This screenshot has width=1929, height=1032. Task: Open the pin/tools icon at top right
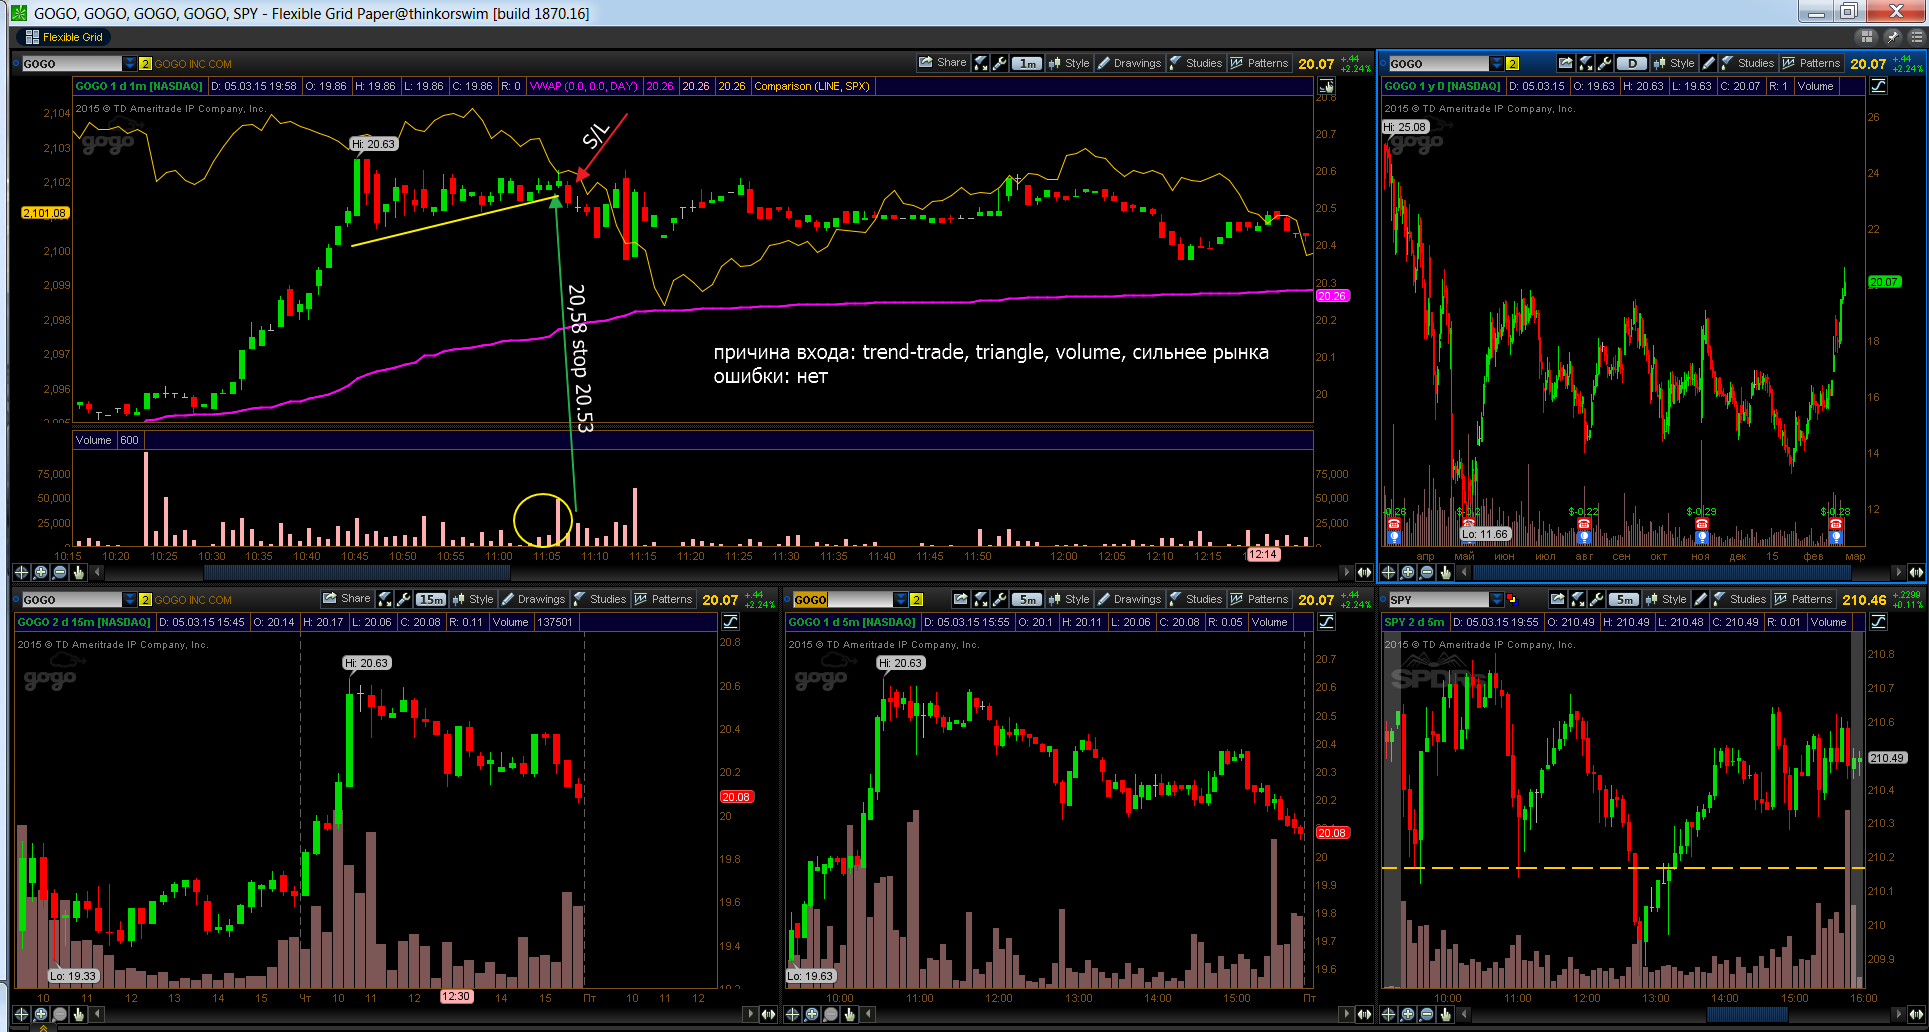pos(1892,37)
